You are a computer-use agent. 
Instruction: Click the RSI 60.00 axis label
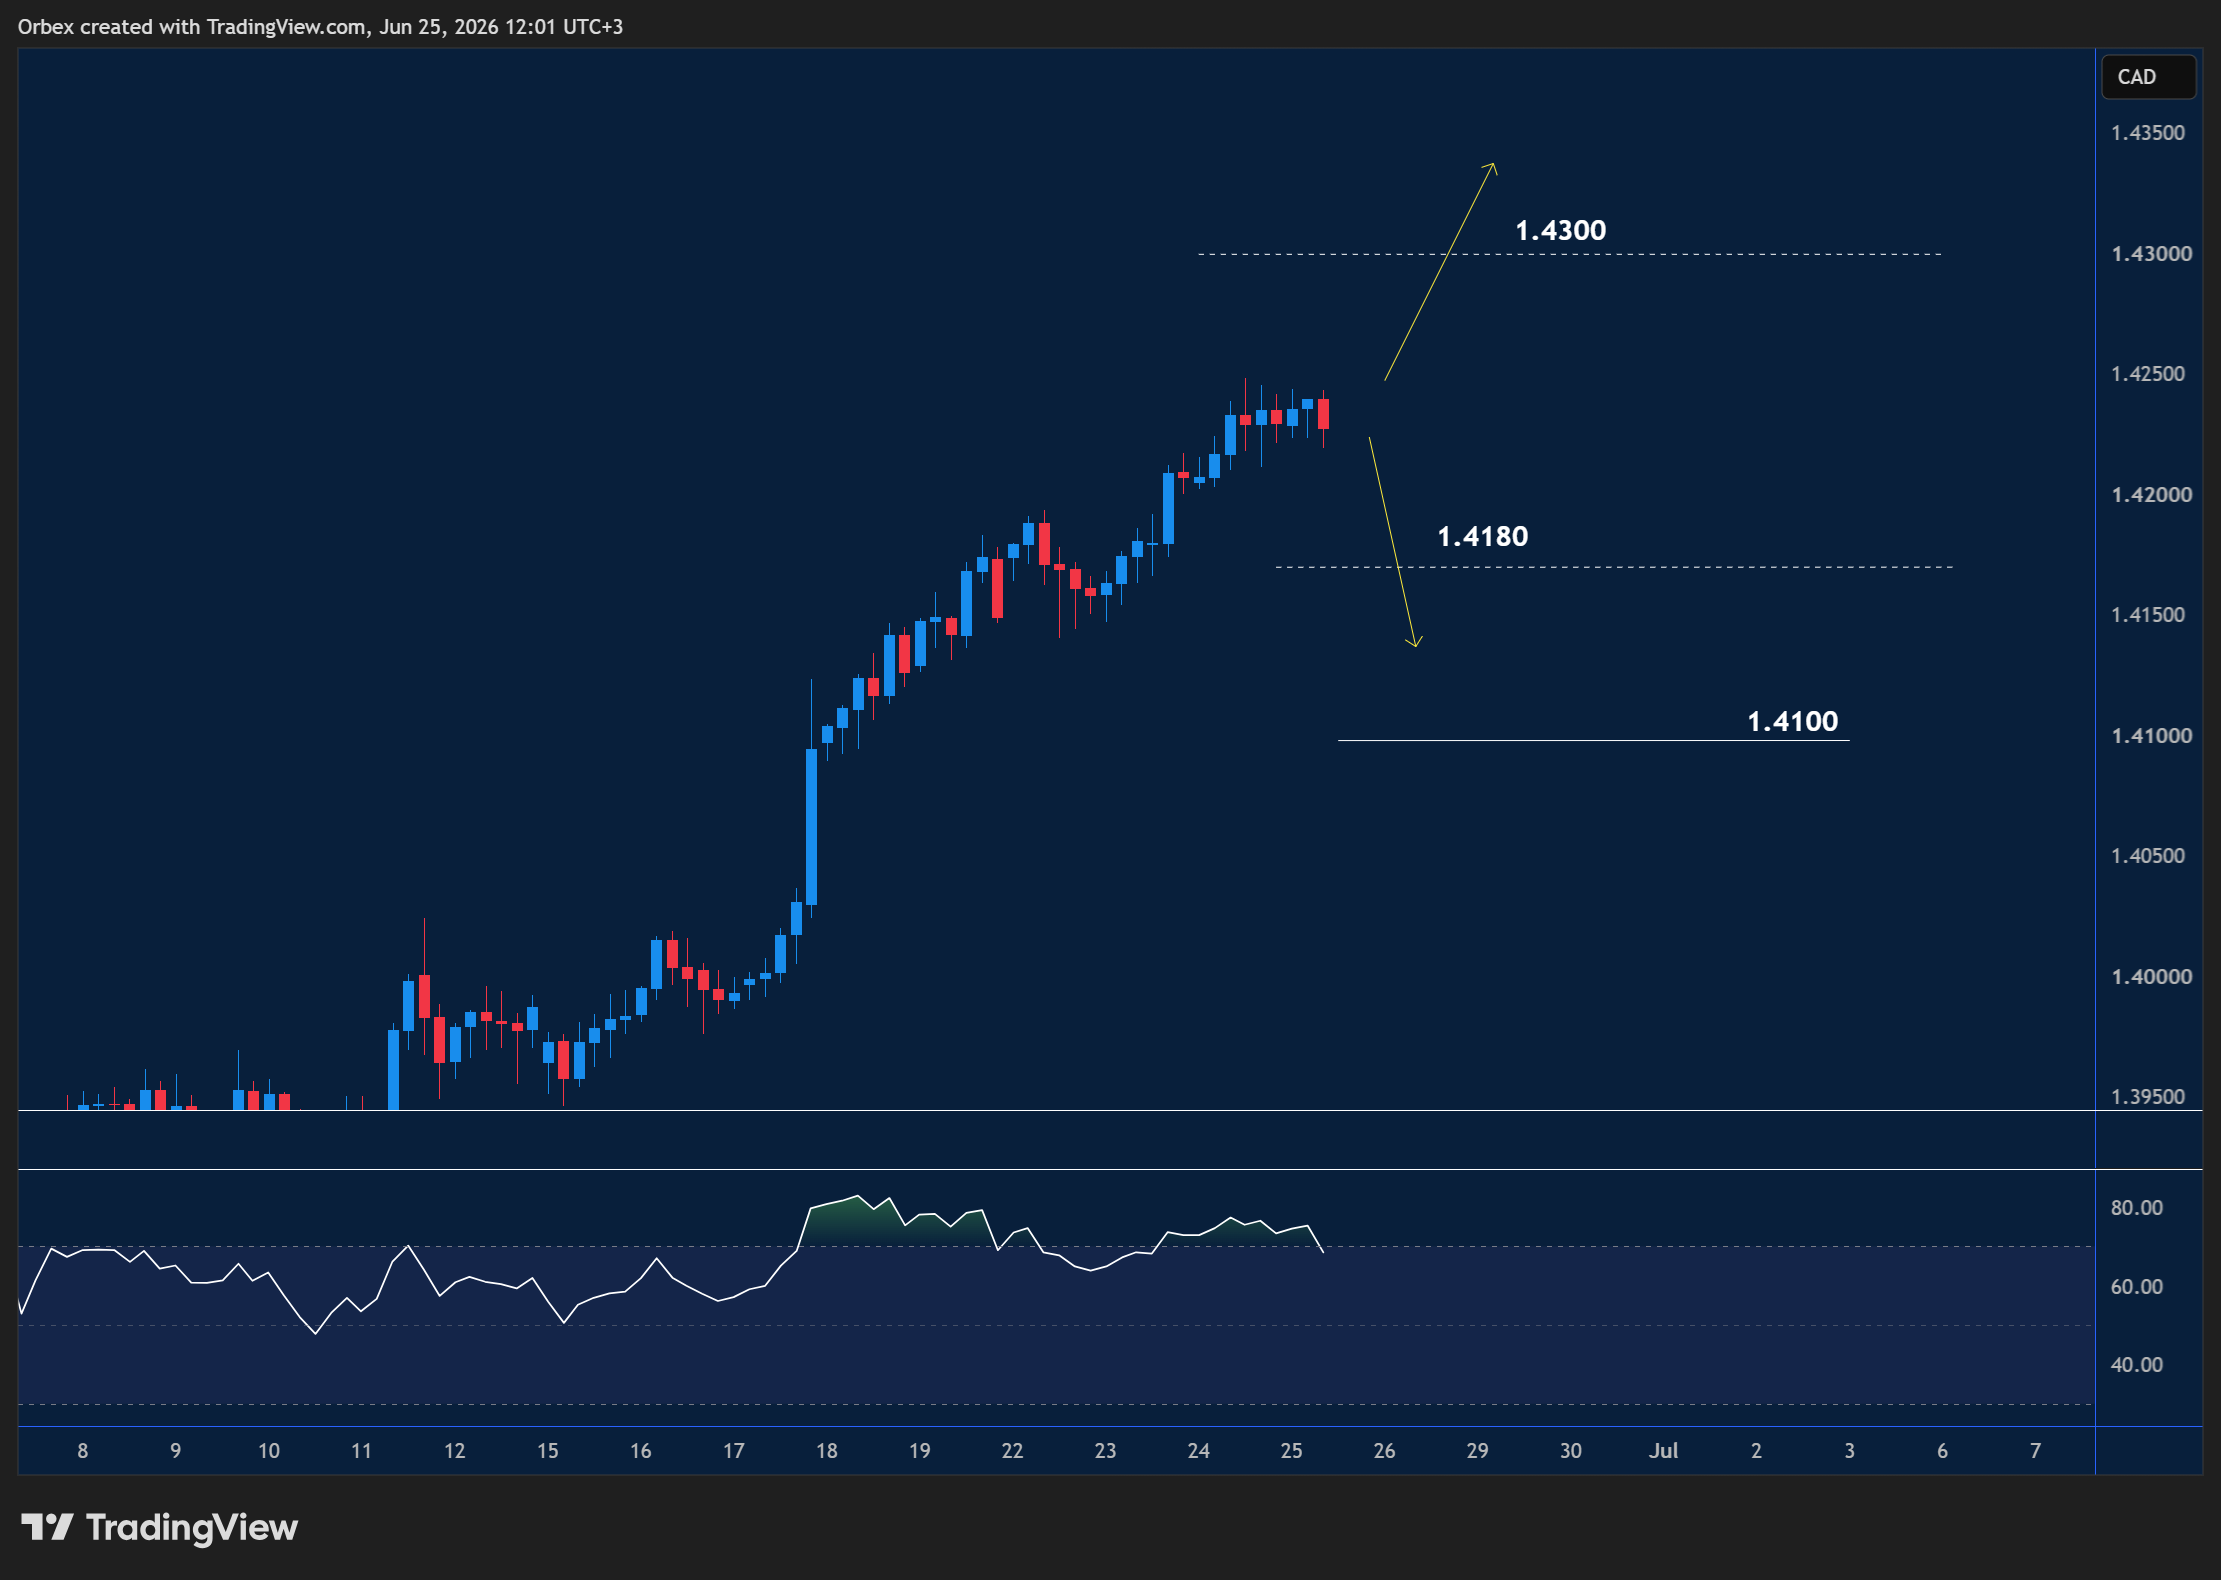(x=2136, y=1287)
